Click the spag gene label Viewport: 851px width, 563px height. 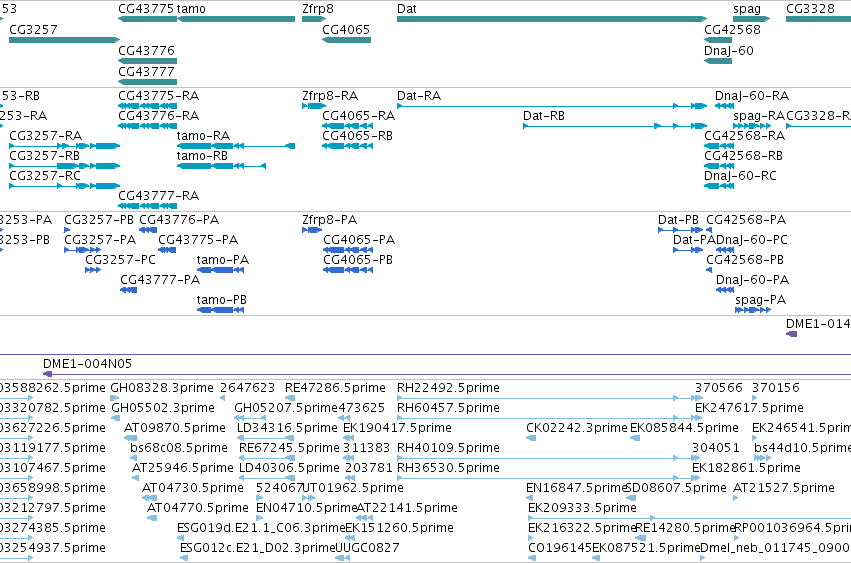click(x=747, y=9)
